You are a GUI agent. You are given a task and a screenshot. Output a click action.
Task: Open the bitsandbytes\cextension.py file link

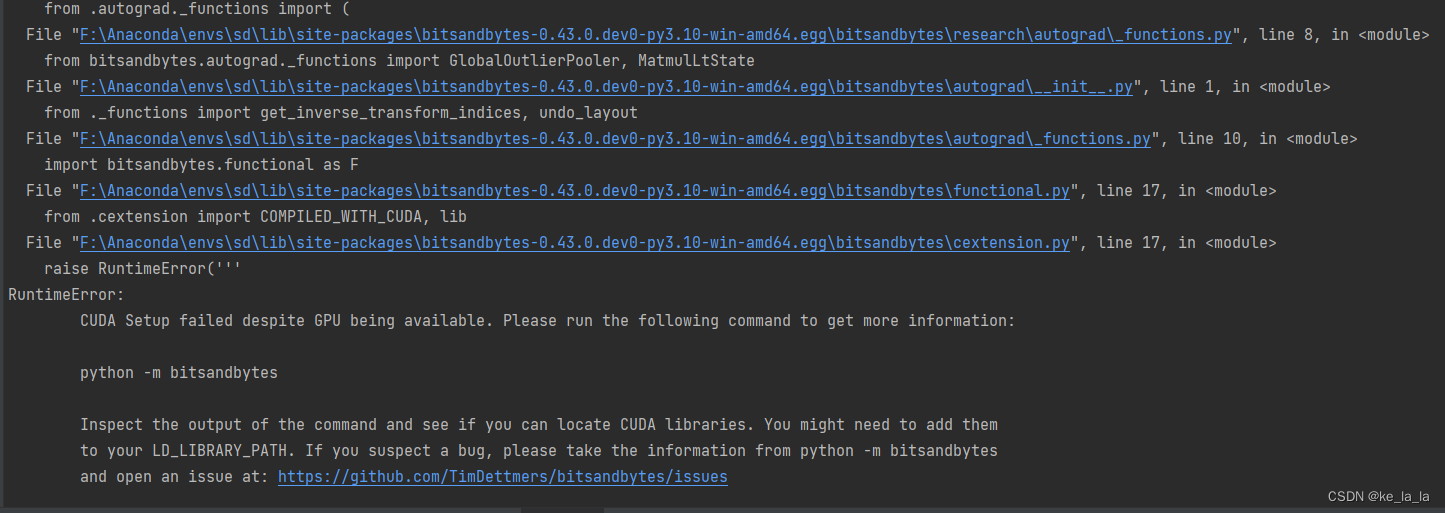coord(575,243)
